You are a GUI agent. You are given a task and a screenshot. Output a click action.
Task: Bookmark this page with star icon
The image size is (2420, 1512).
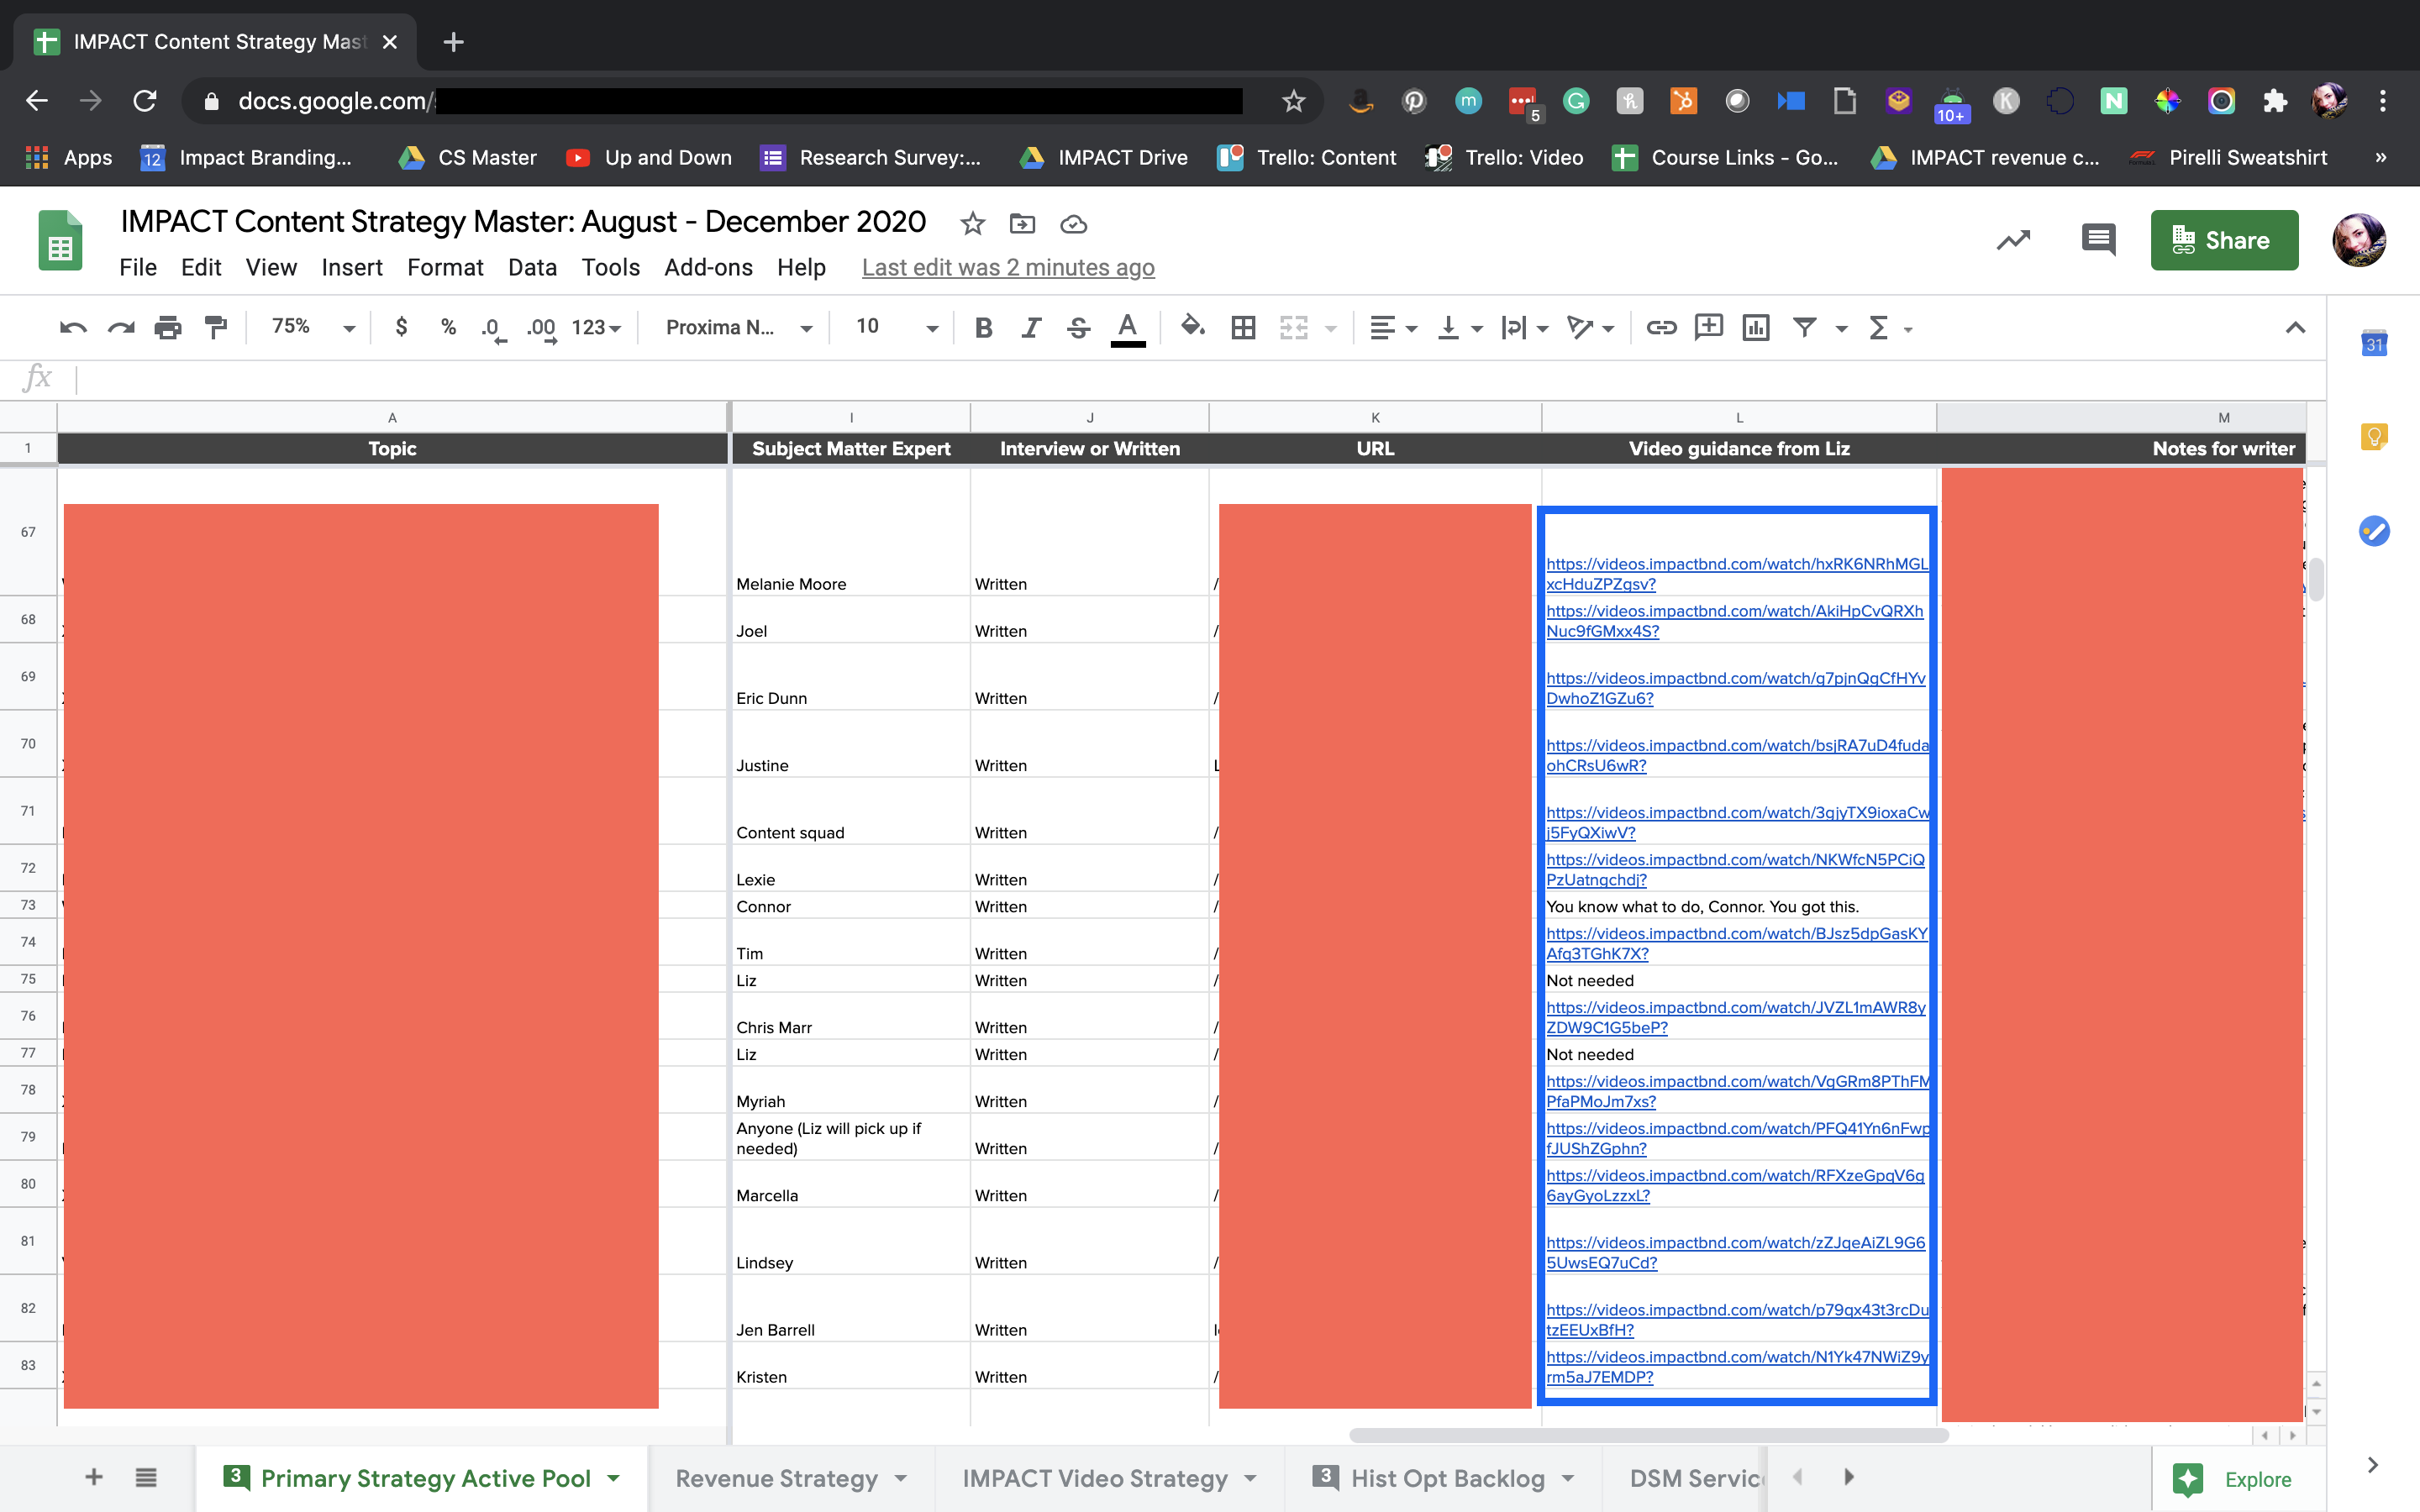[x=1293, y=101]
